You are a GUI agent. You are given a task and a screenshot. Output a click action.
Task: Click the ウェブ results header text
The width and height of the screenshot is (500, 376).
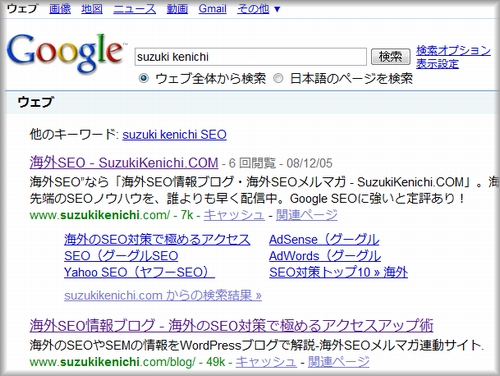[x=35, y=102]
